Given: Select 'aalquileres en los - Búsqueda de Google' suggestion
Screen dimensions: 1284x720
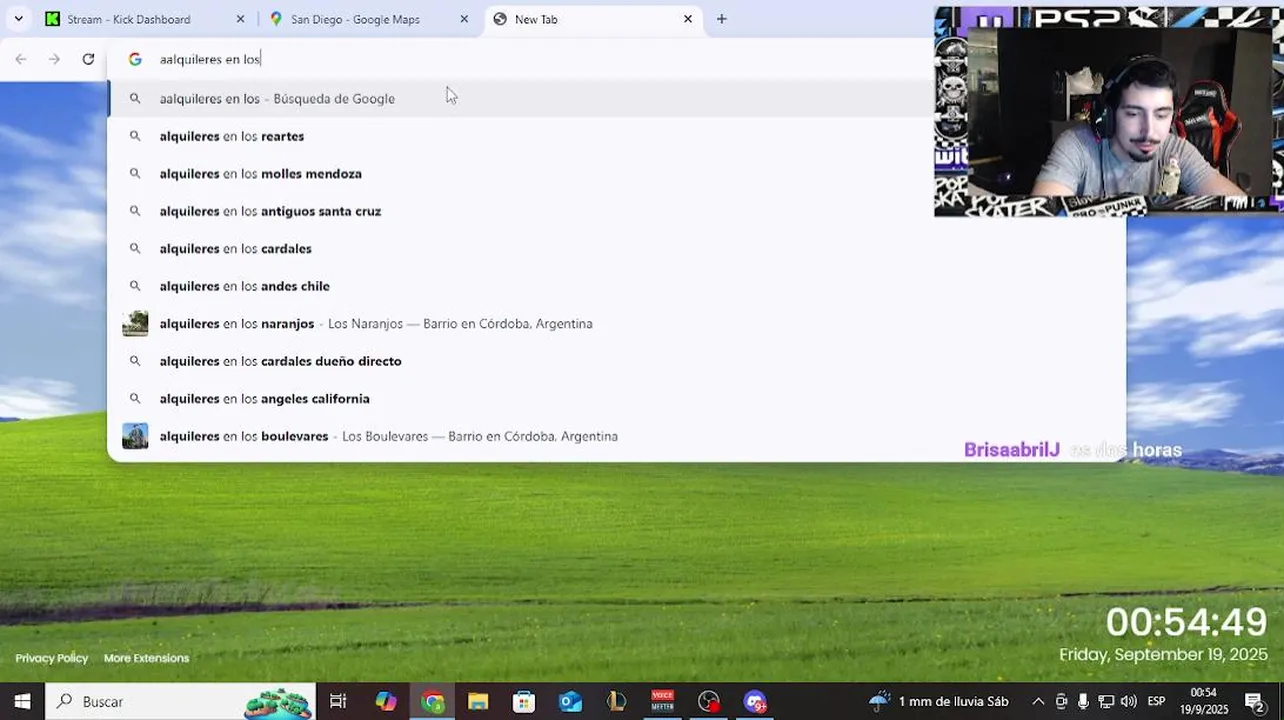Looking at the screenshot, I should 520,98.
